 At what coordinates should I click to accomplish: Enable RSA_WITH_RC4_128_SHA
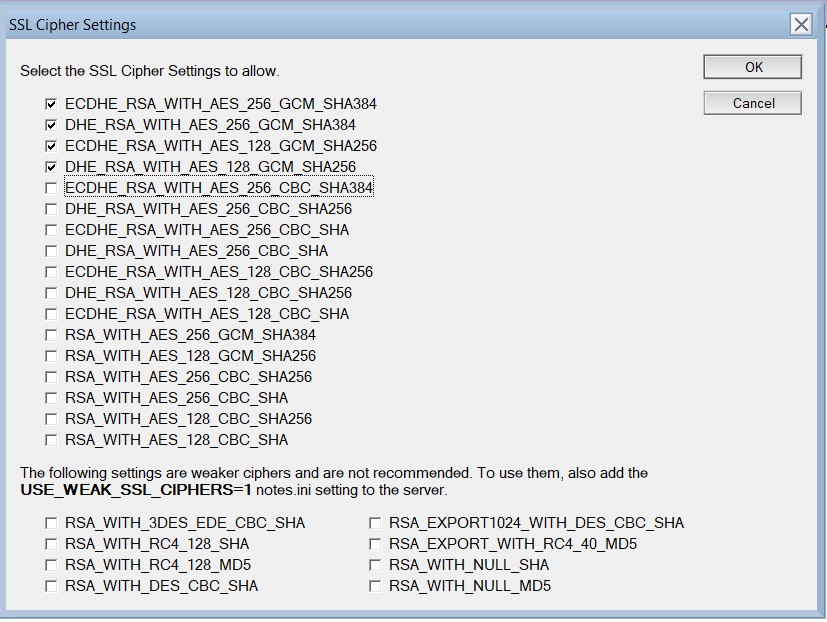pyautogui.click(x=51, y=543)
